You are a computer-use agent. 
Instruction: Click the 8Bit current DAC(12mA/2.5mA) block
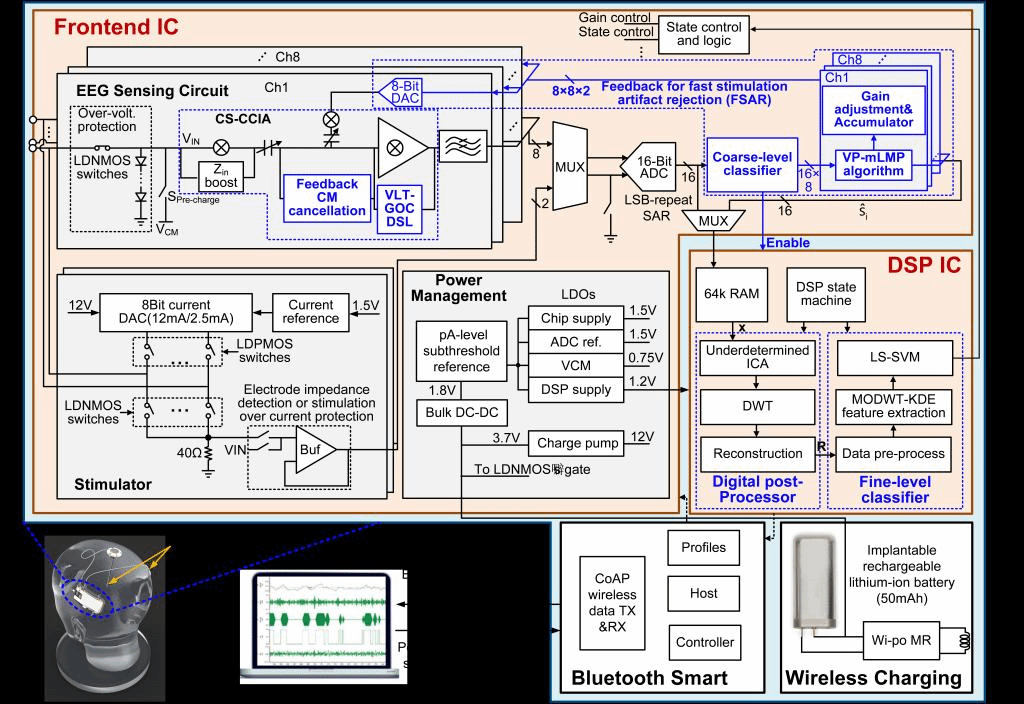coord(176,312)
